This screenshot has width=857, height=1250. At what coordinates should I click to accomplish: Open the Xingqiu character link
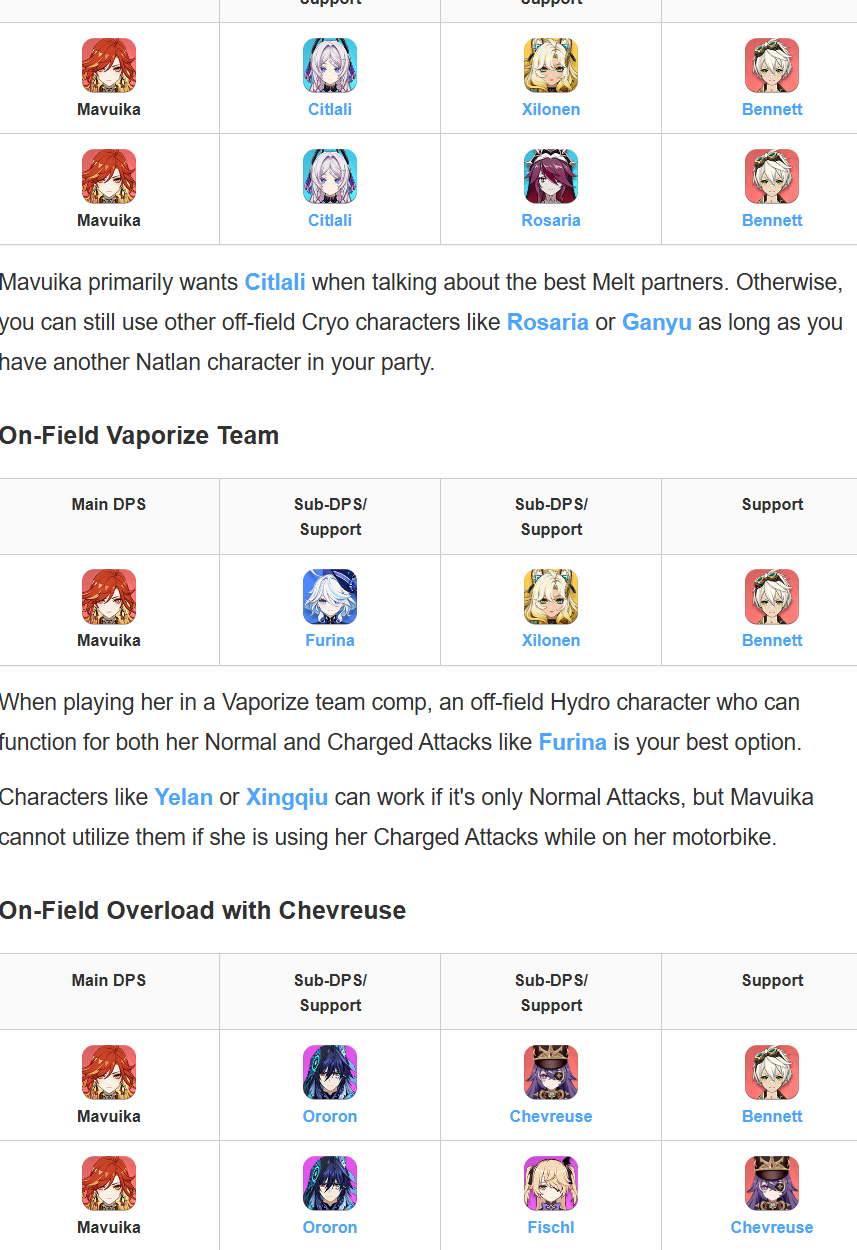287,797
